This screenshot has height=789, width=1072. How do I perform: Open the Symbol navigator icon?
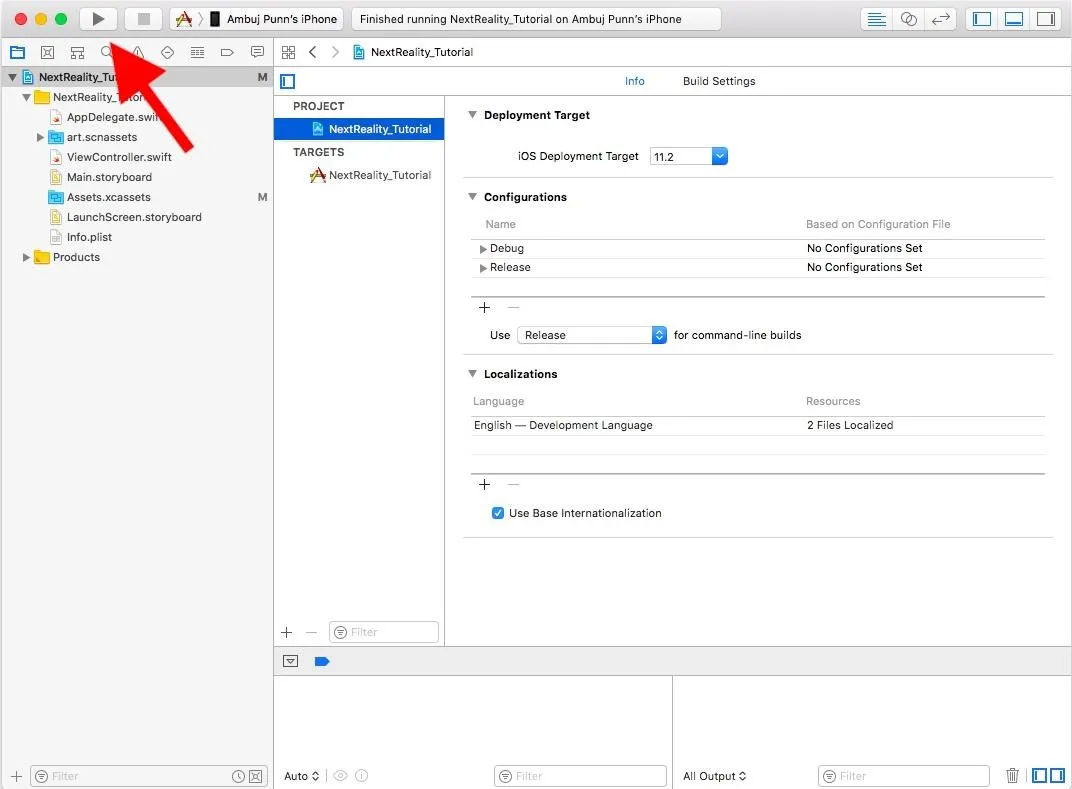[77, 52]
